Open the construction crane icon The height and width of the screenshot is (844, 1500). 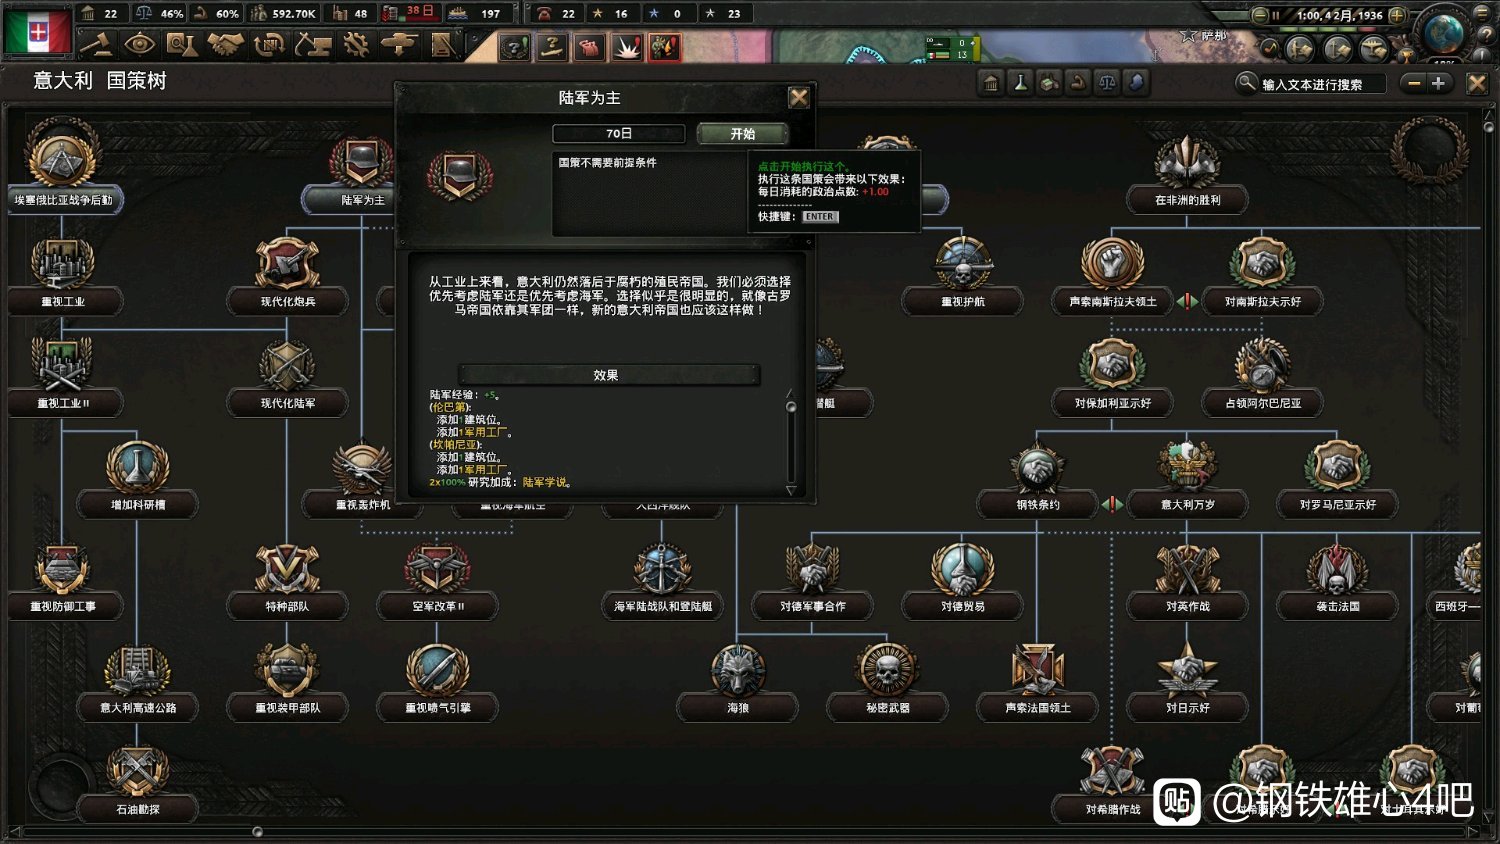coord(313,44)
